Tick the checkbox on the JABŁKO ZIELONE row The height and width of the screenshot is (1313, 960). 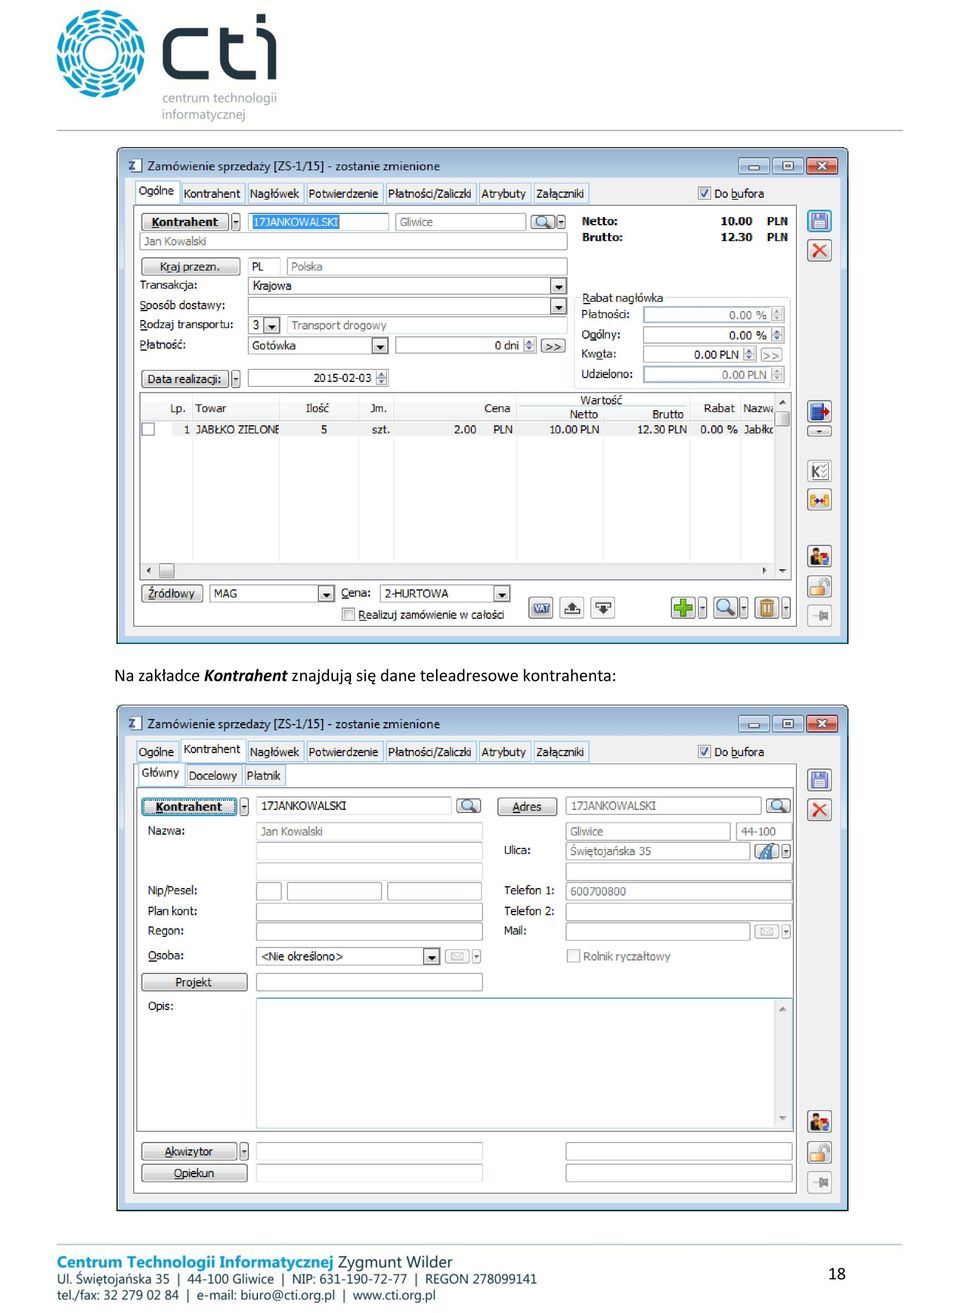tap(149, 429)
